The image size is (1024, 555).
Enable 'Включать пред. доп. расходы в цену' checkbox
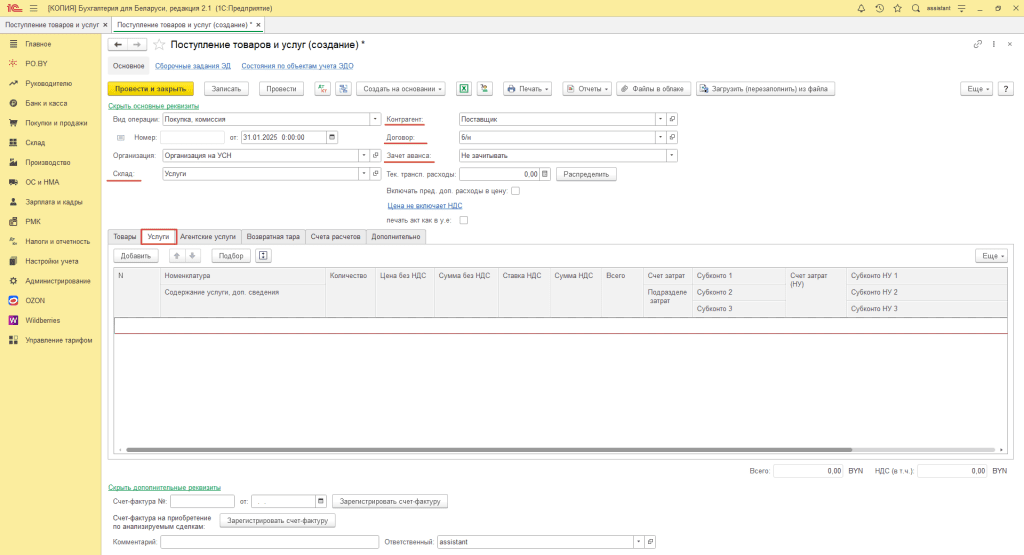tap(515, 190)
